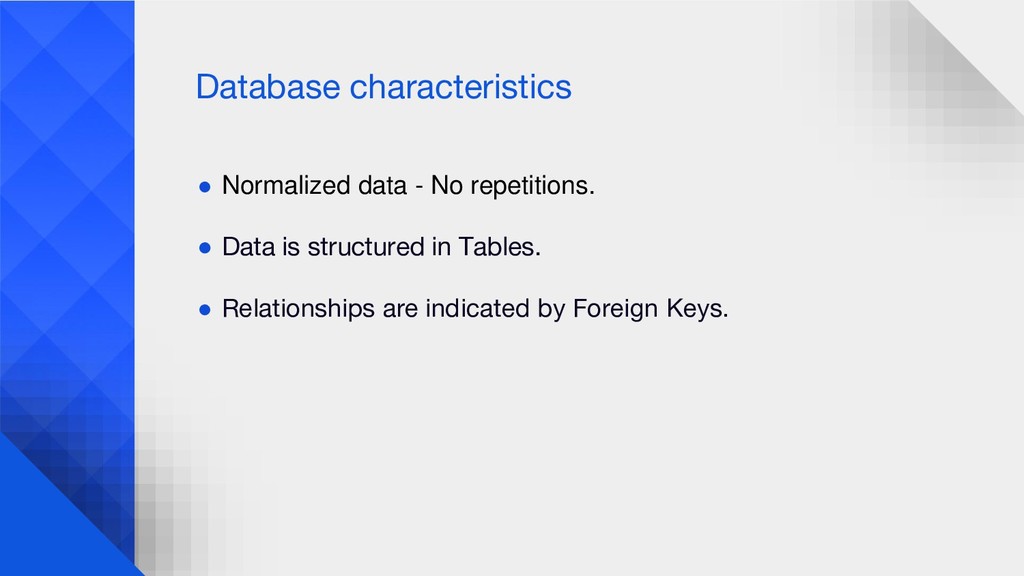Click the word 'by' in third bullet

[551, 310]
